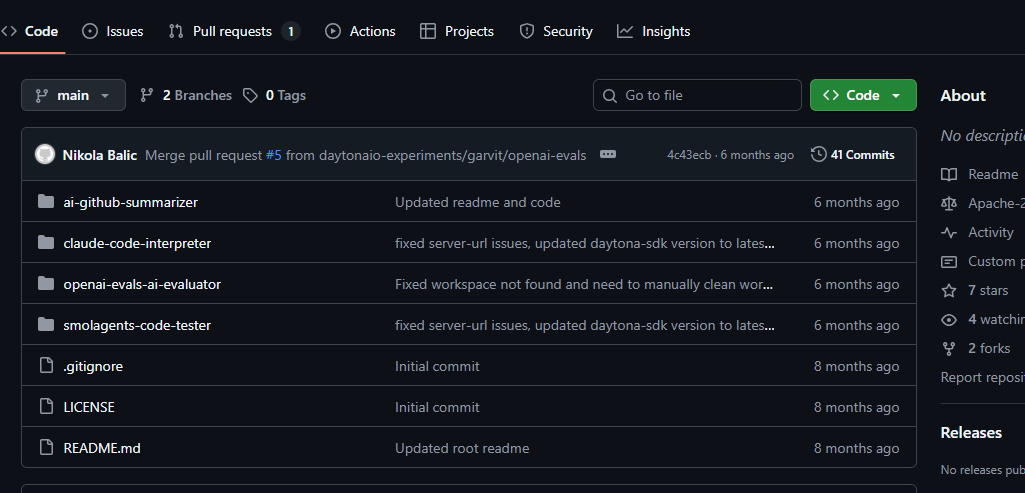
Task: Click the Security shield icon
Action: click(526, 31)
